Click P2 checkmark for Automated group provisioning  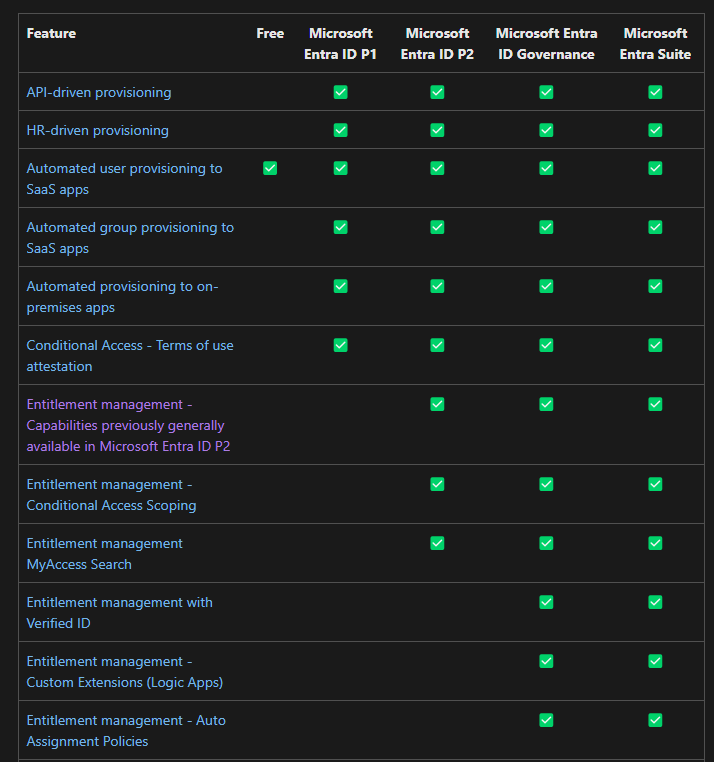coord(437,227)
